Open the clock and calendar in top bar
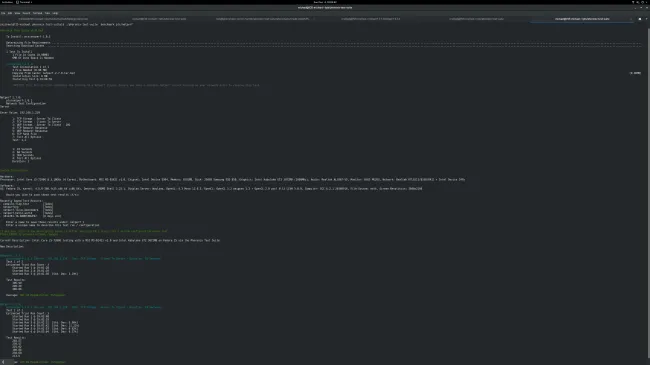 click(x=325, y=2)
